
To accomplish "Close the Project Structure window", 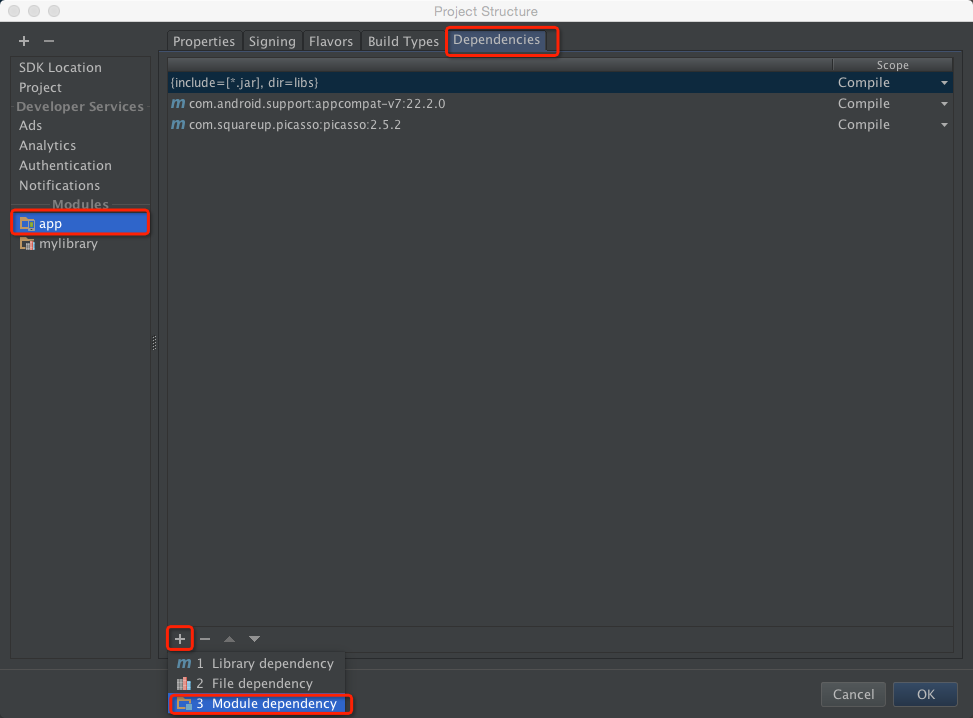I will click(14, 11).
